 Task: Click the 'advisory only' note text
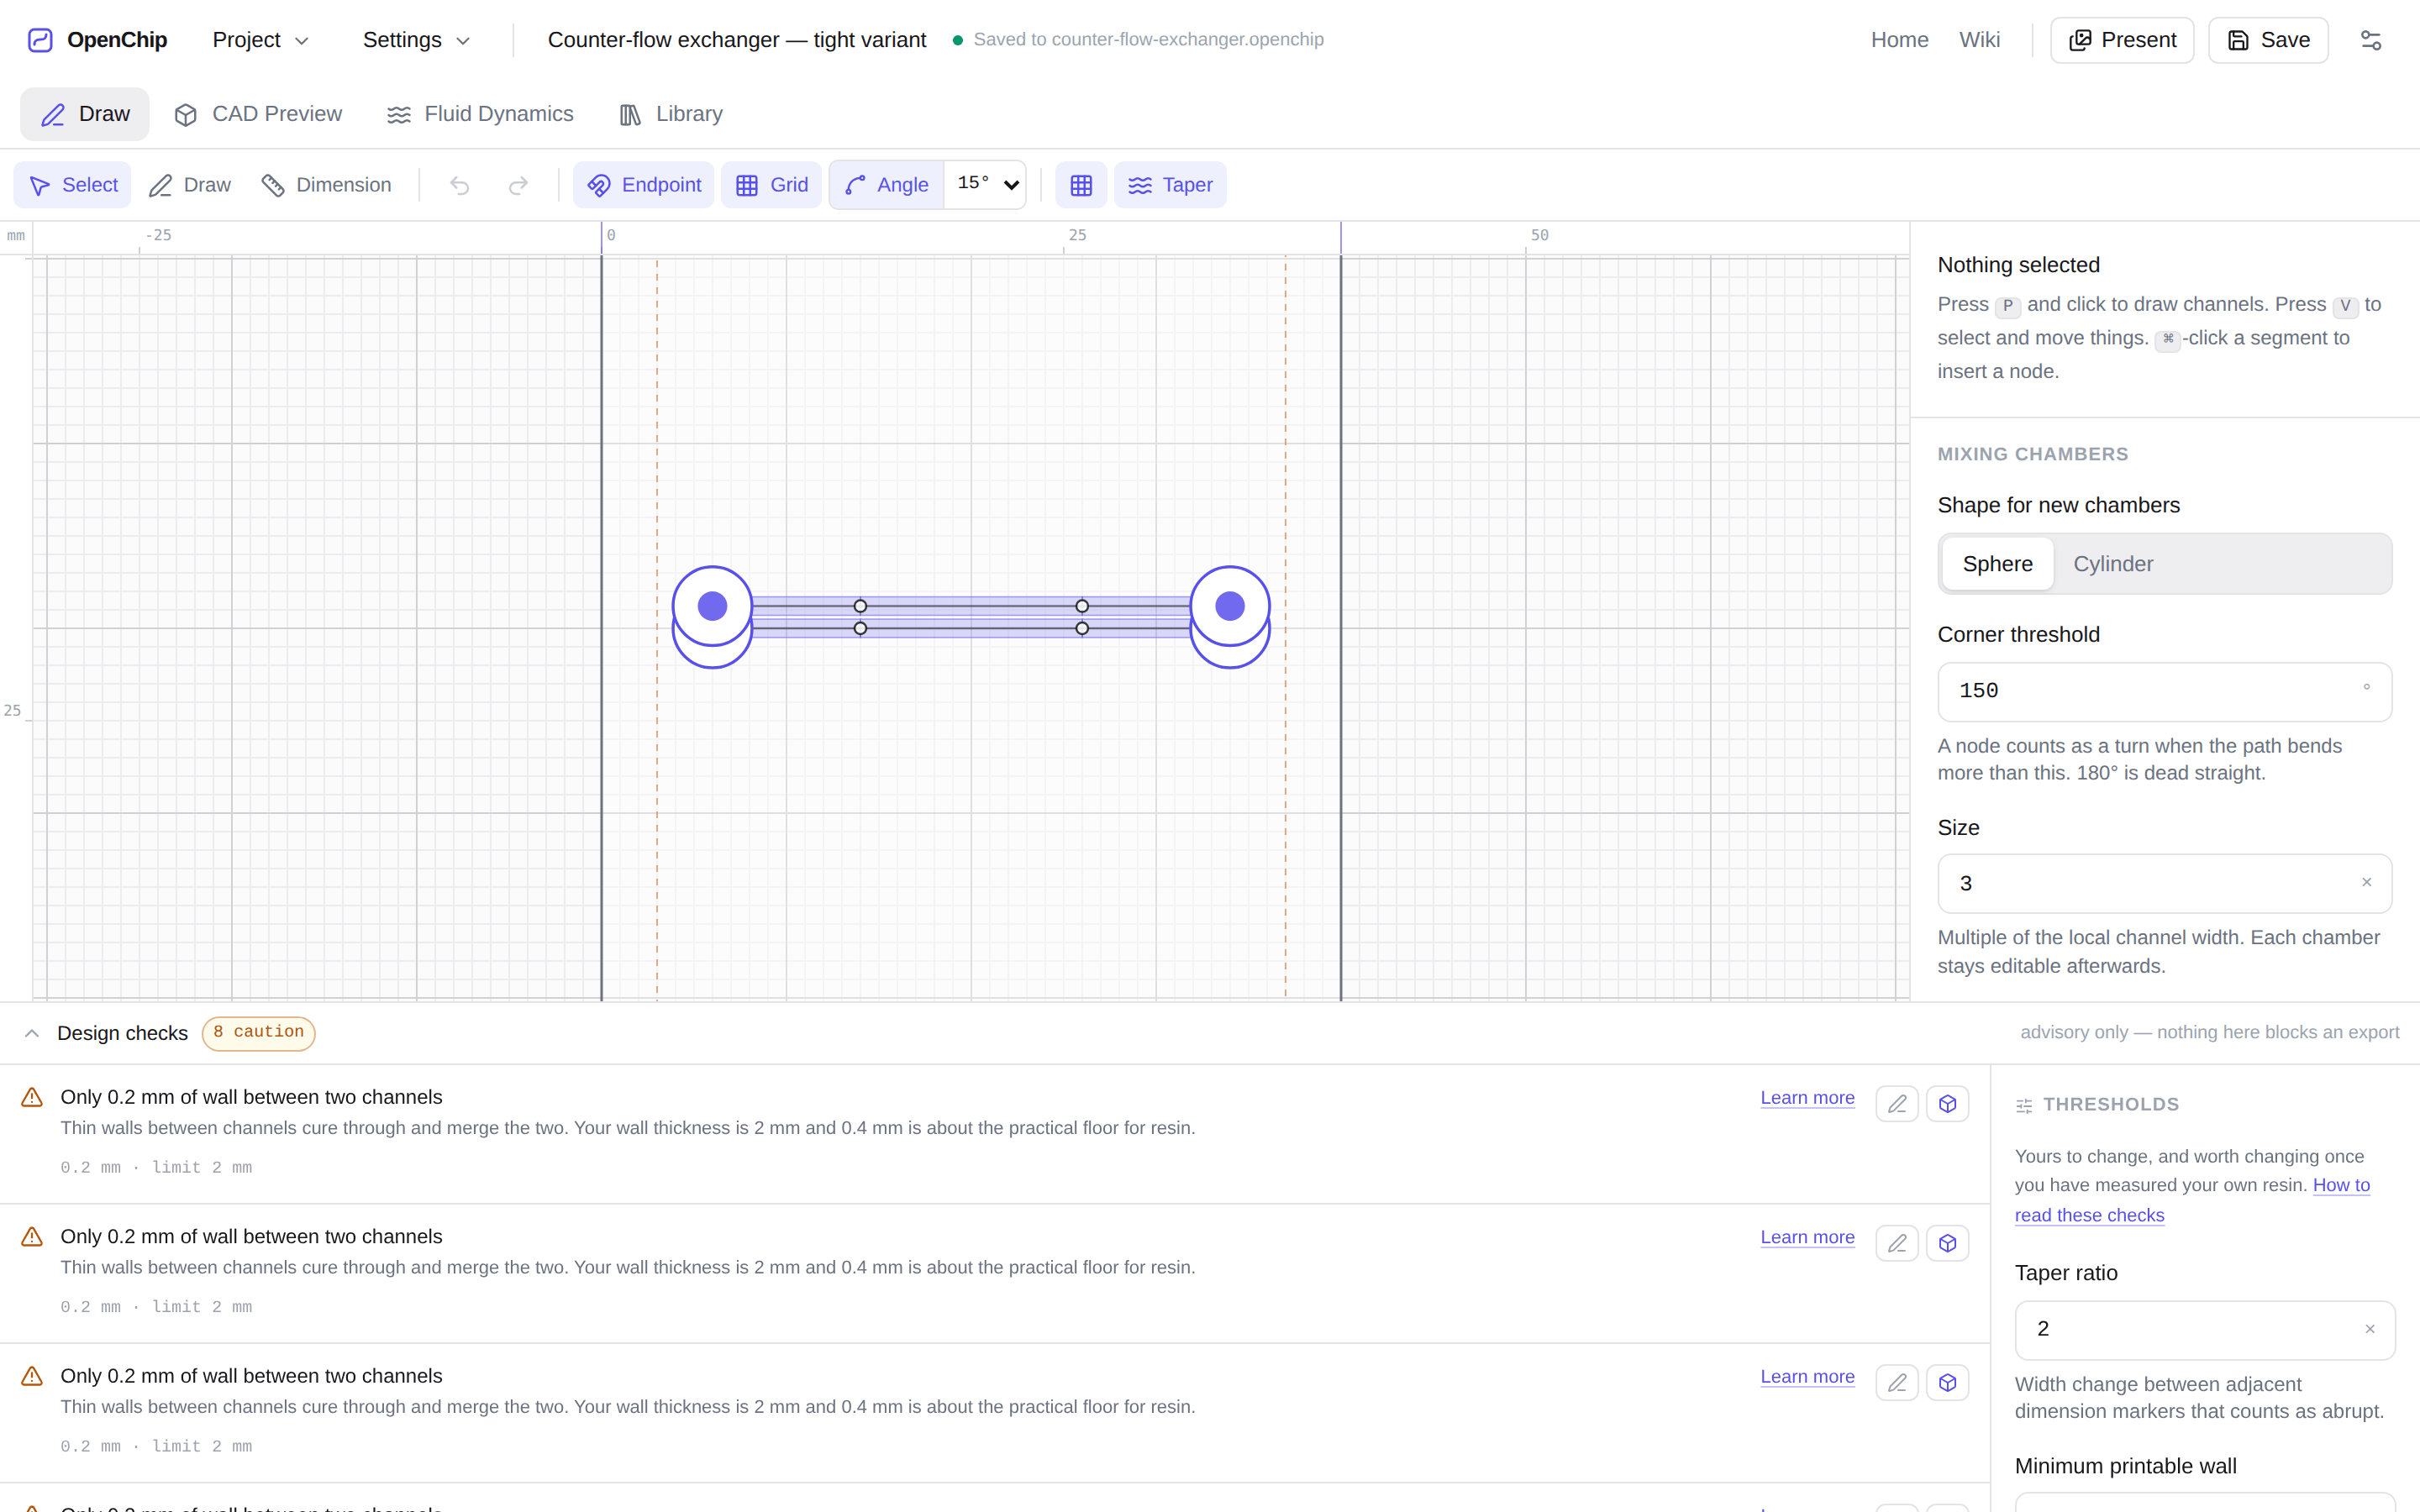click(2209, 1032)
